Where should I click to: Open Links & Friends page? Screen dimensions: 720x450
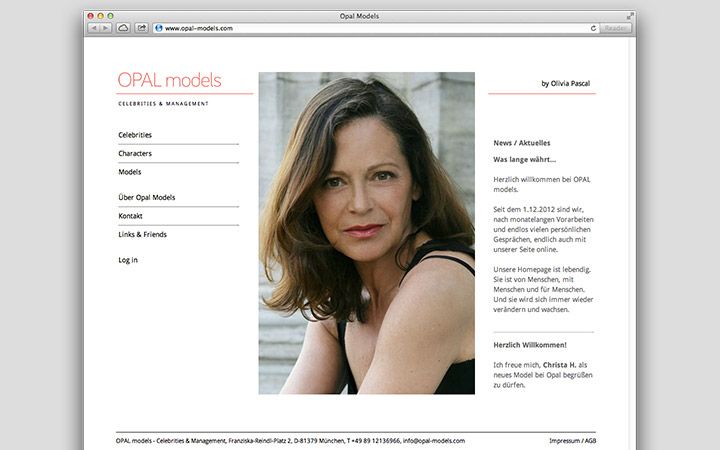[x=142, y=234]
